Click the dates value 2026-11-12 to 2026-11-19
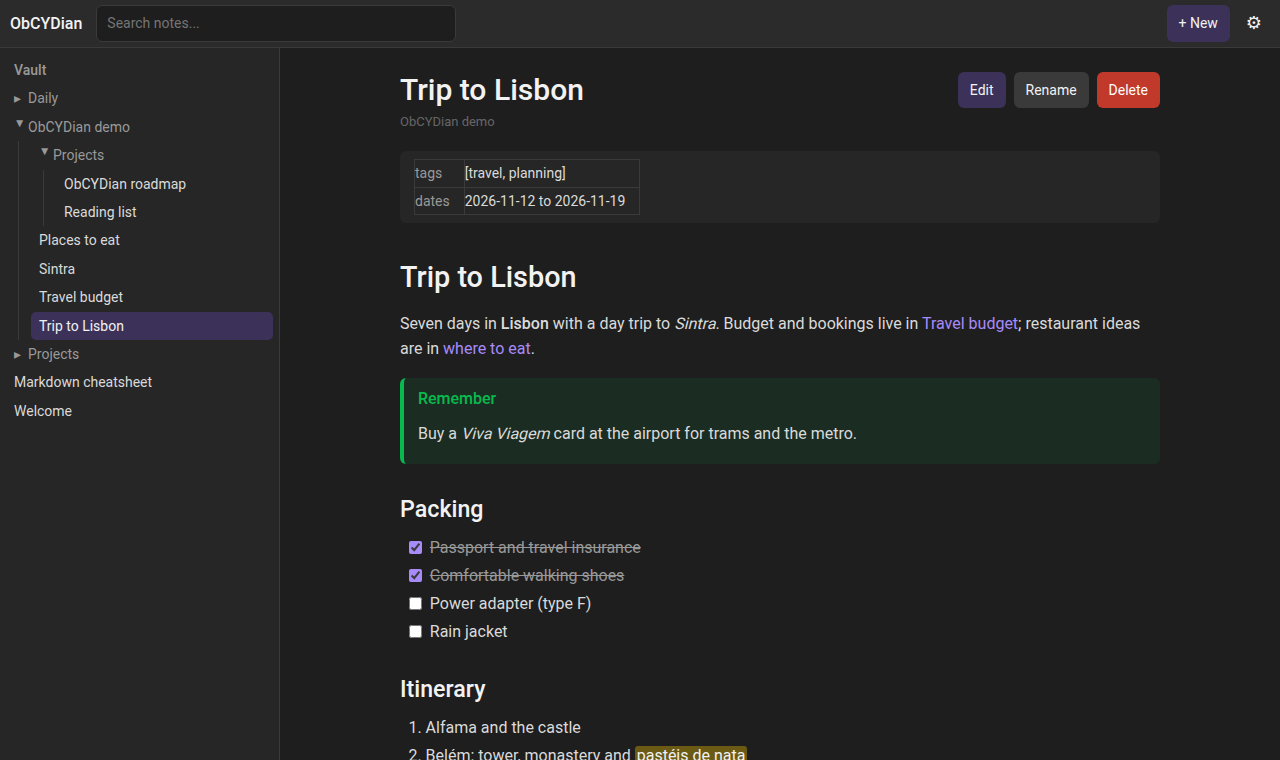Viewport: 1280px width, 760px height. [545, 201]
